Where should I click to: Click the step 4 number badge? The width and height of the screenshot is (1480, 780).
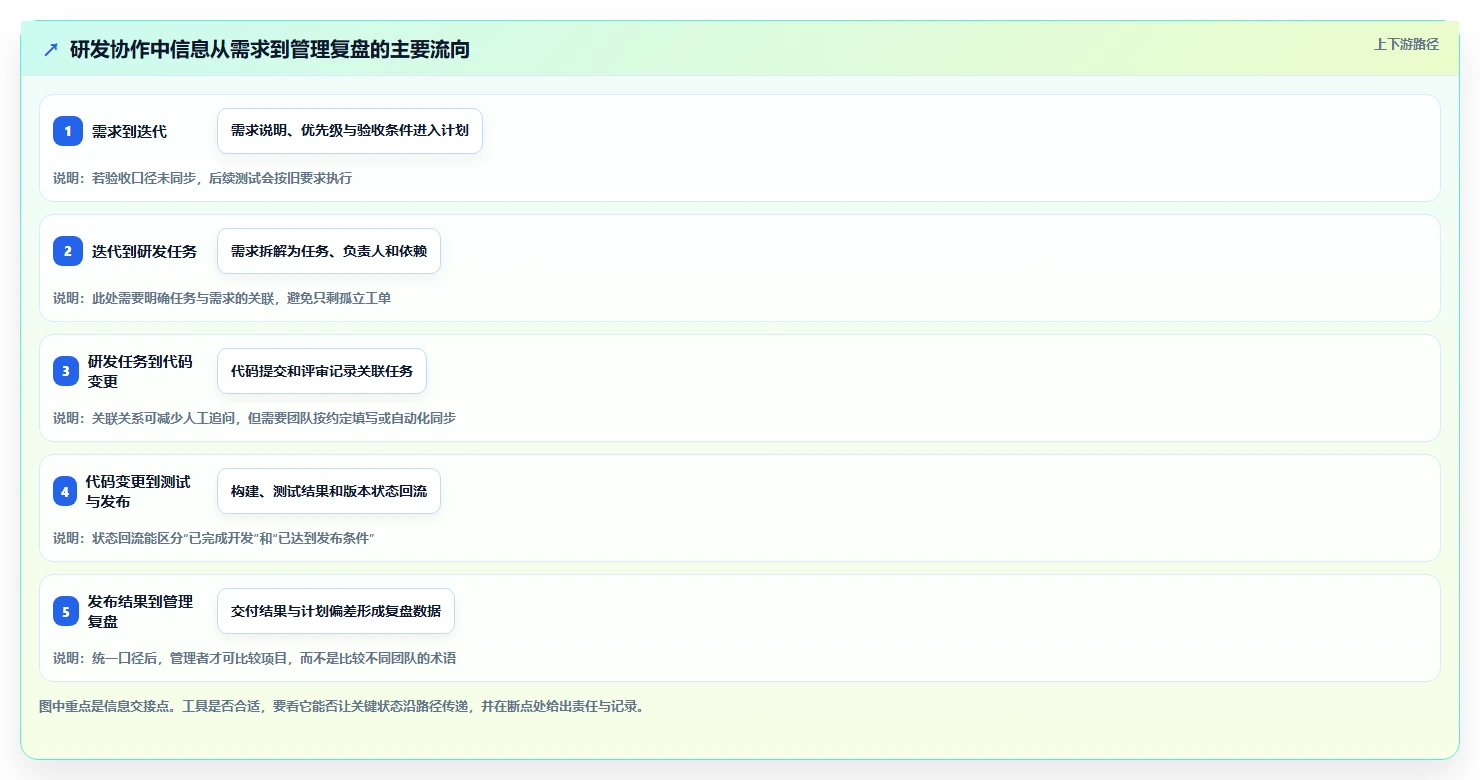pos(65,491)
